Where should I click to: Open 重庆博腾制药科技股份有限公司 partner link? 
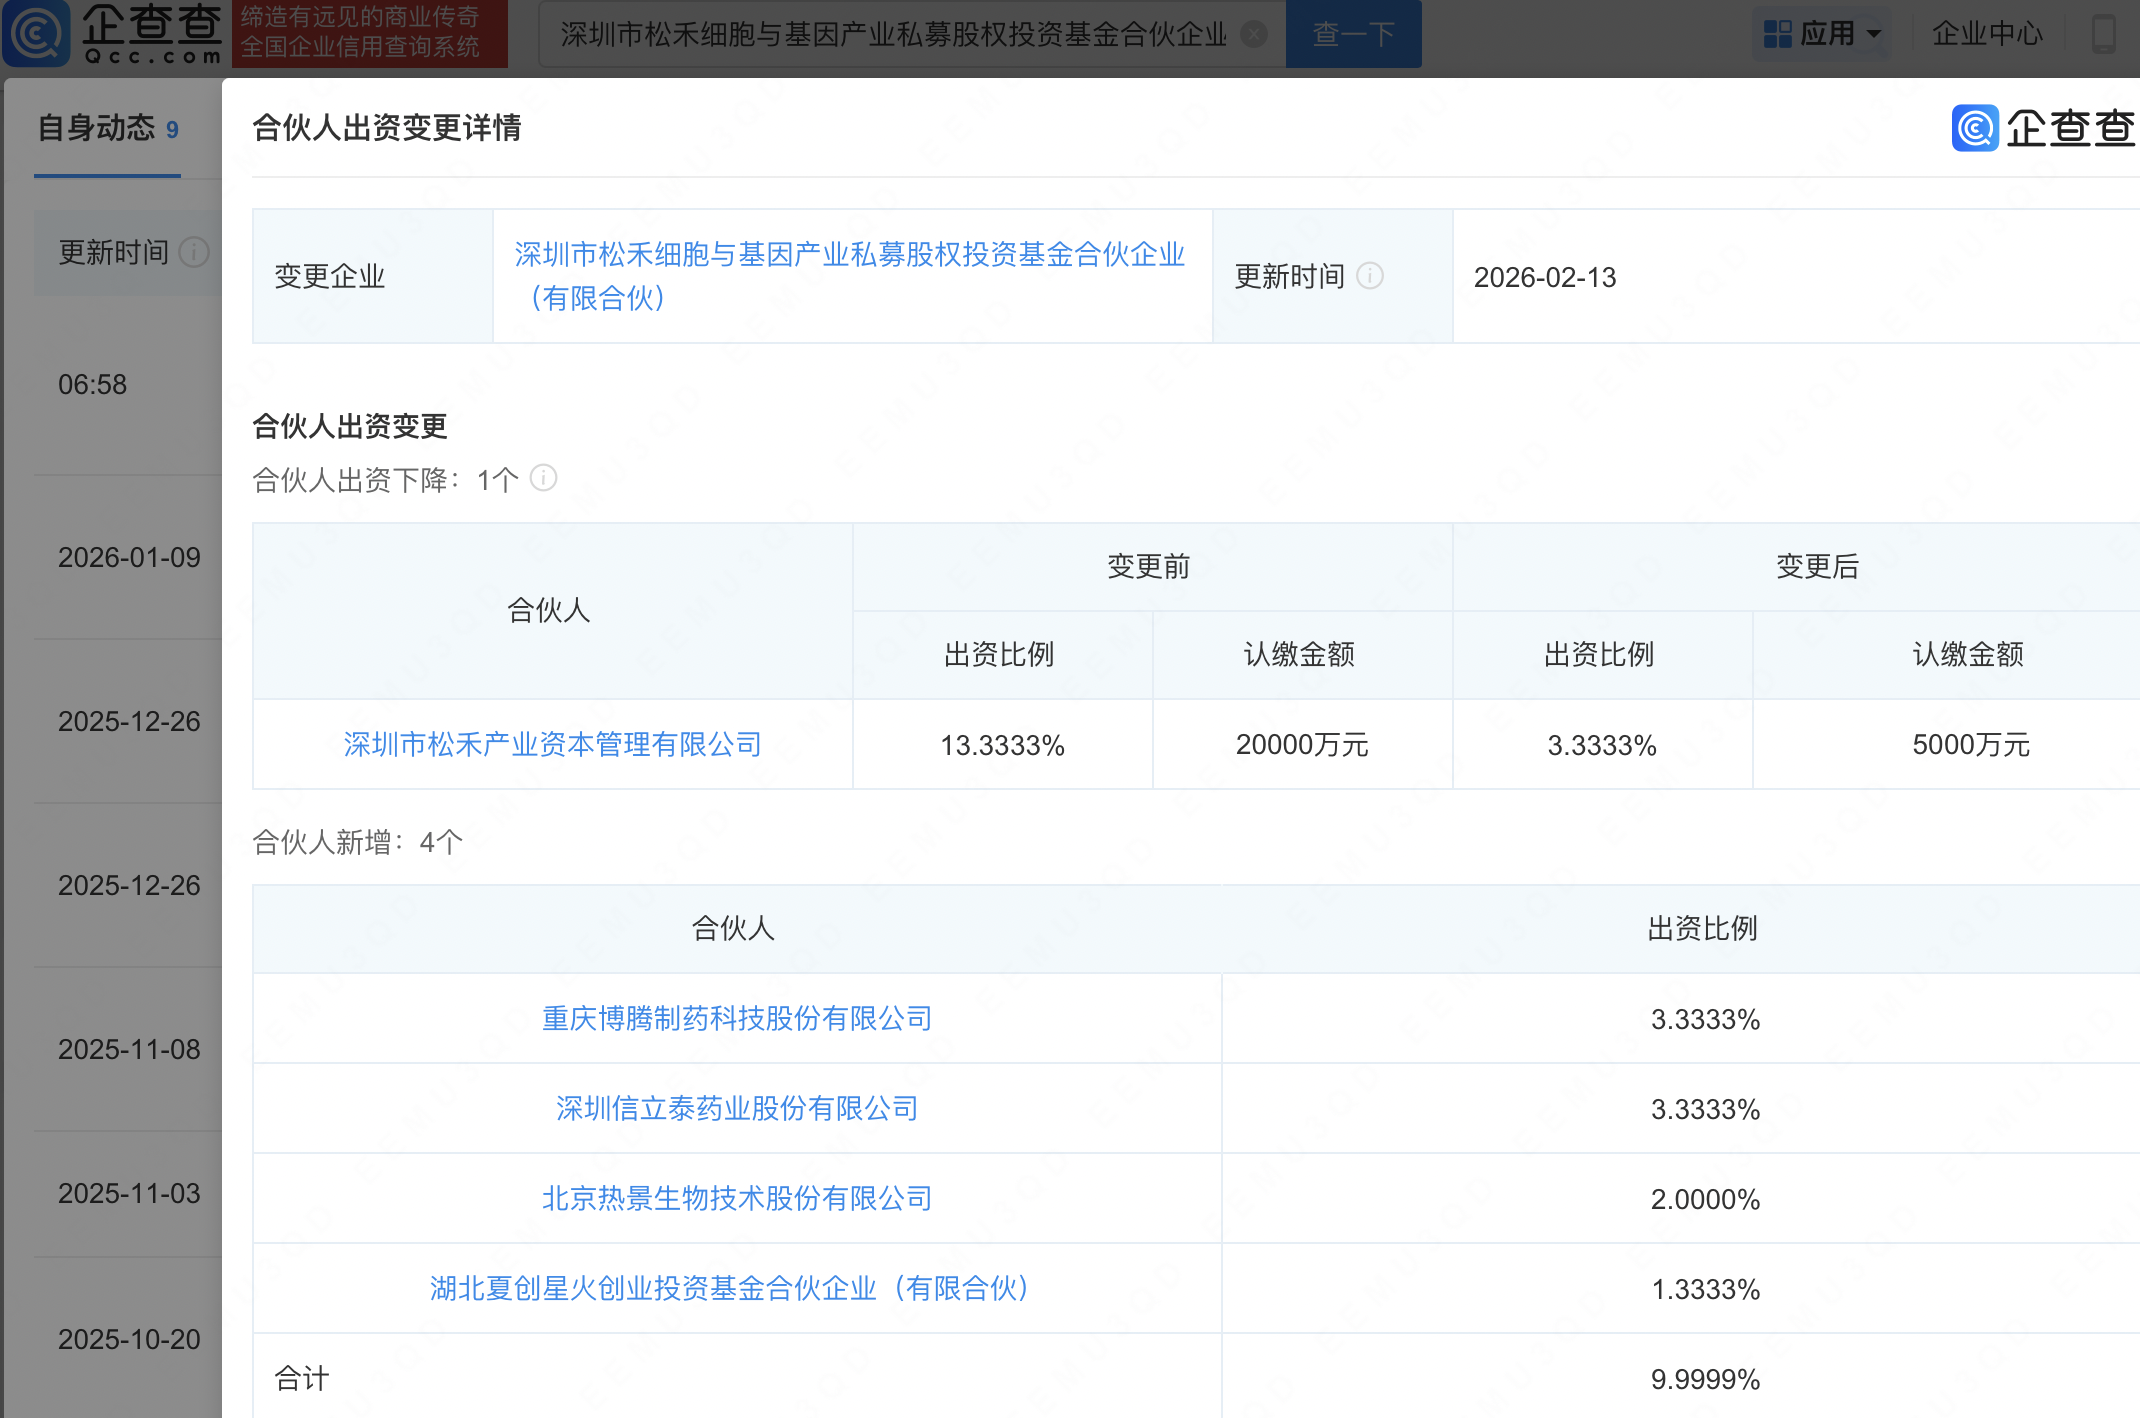(736, 1018)
